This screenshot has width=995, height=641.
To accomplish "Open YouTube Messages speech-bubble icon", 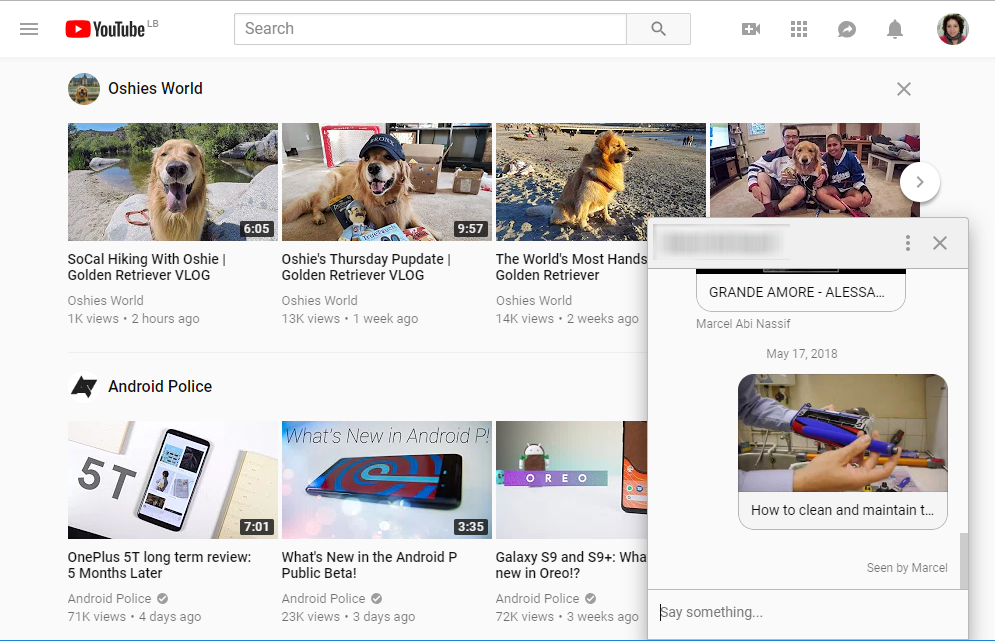I will pyautogui.click(x=847, y=28).
